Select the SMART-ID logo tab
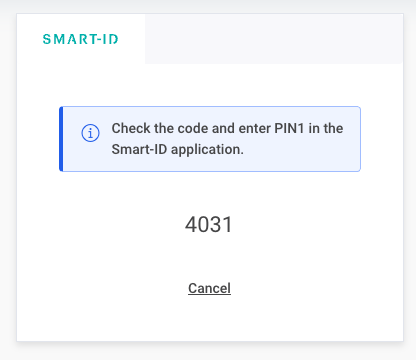The height and width of the screenshot is (360, 416). point(81,39)
